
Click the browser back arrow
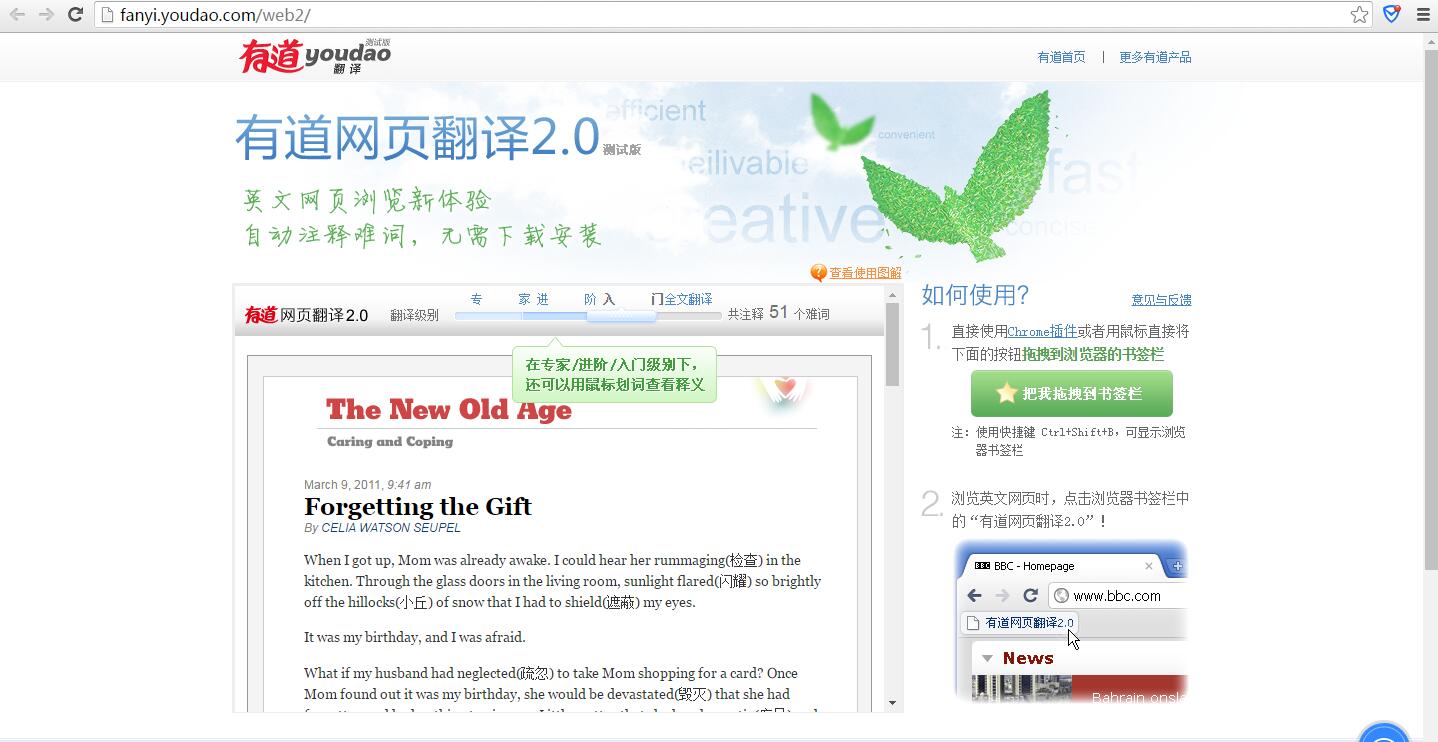tap(17, 14)
